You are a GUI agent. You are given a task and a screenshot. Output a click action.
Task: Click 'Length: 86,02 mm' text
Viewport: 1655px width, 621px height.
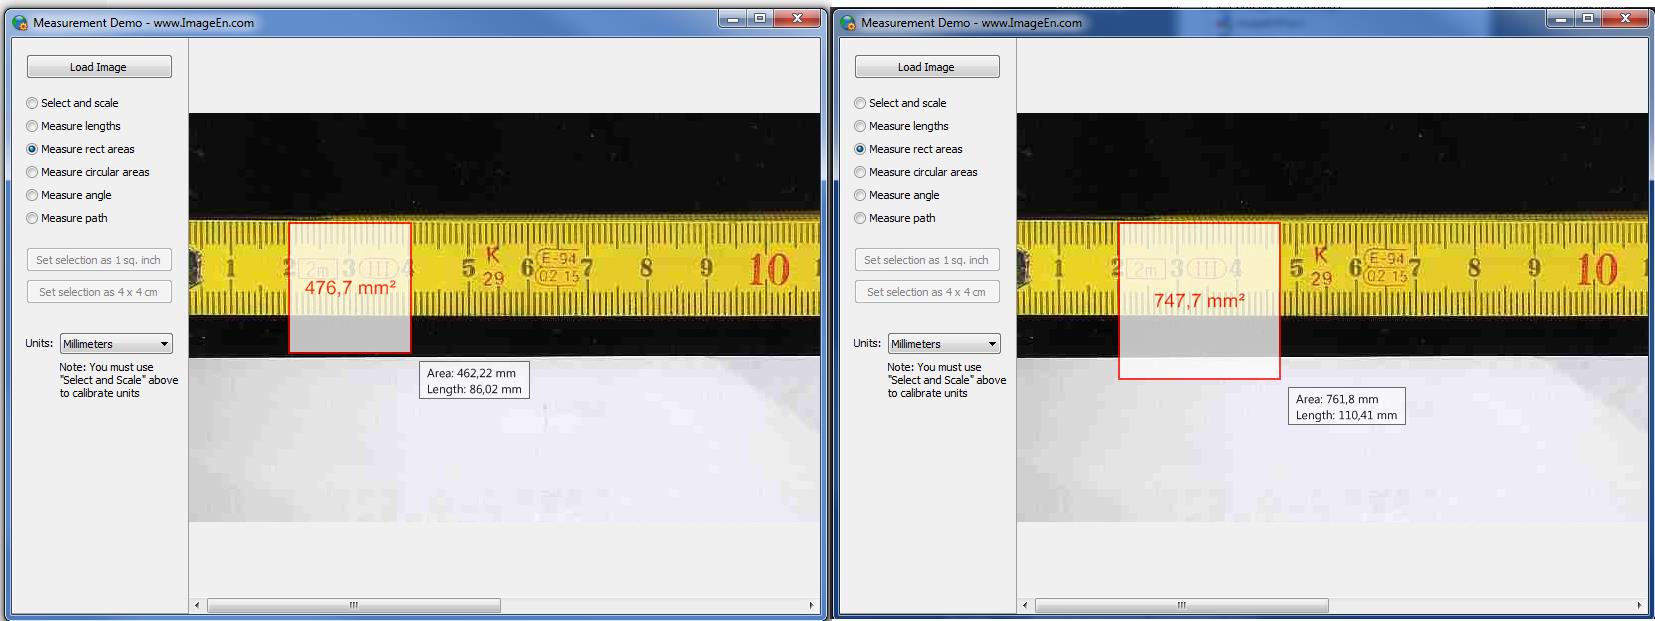pyautogui.click(x=474, y=389)
